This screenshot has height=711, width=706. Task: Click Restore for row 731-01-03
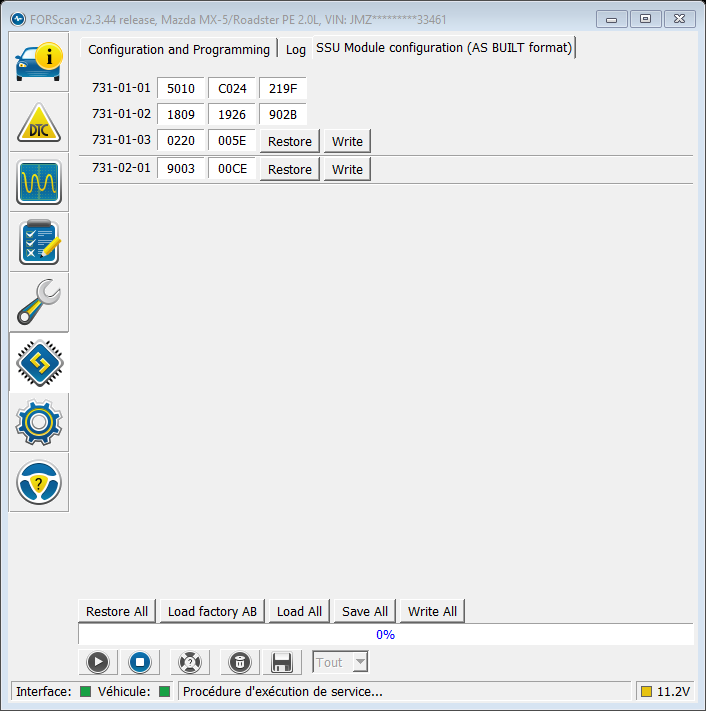(290, 141)
